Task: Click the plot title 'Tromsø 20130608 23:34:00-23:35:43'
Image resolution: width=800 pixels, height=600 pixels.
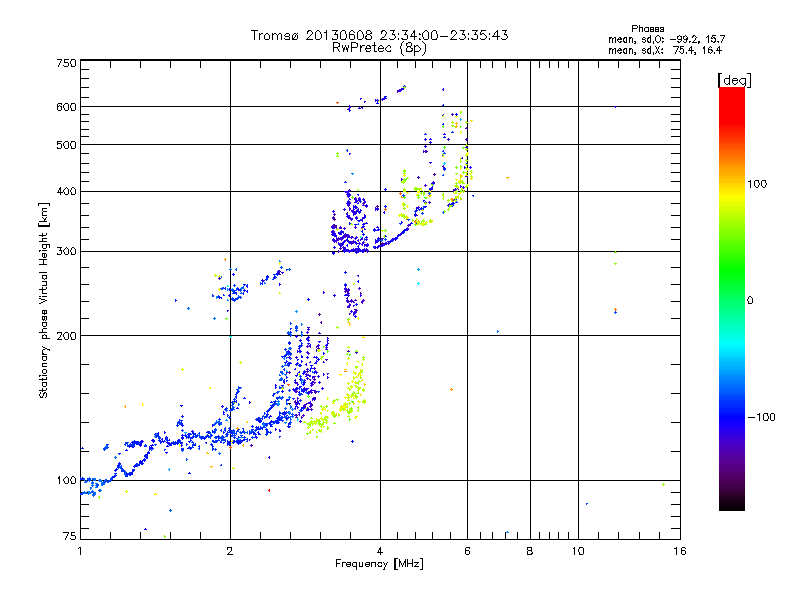Action: pos(379,35)
